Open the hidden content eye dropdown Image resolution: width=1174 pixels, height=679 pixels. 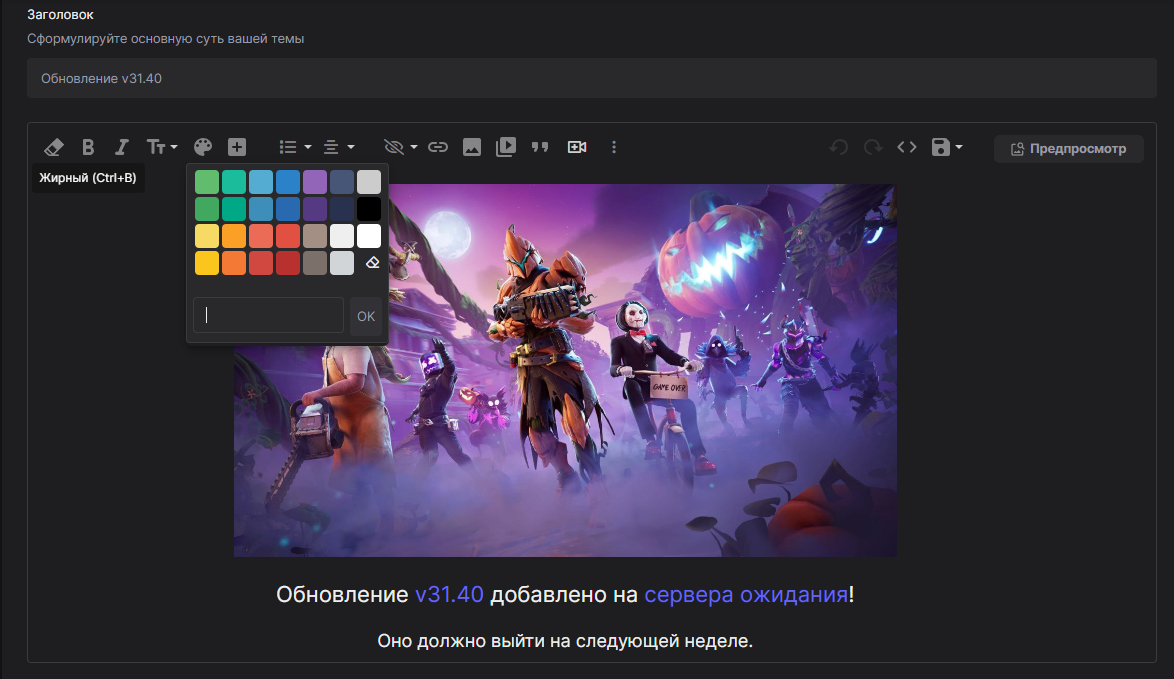[400, 147]
